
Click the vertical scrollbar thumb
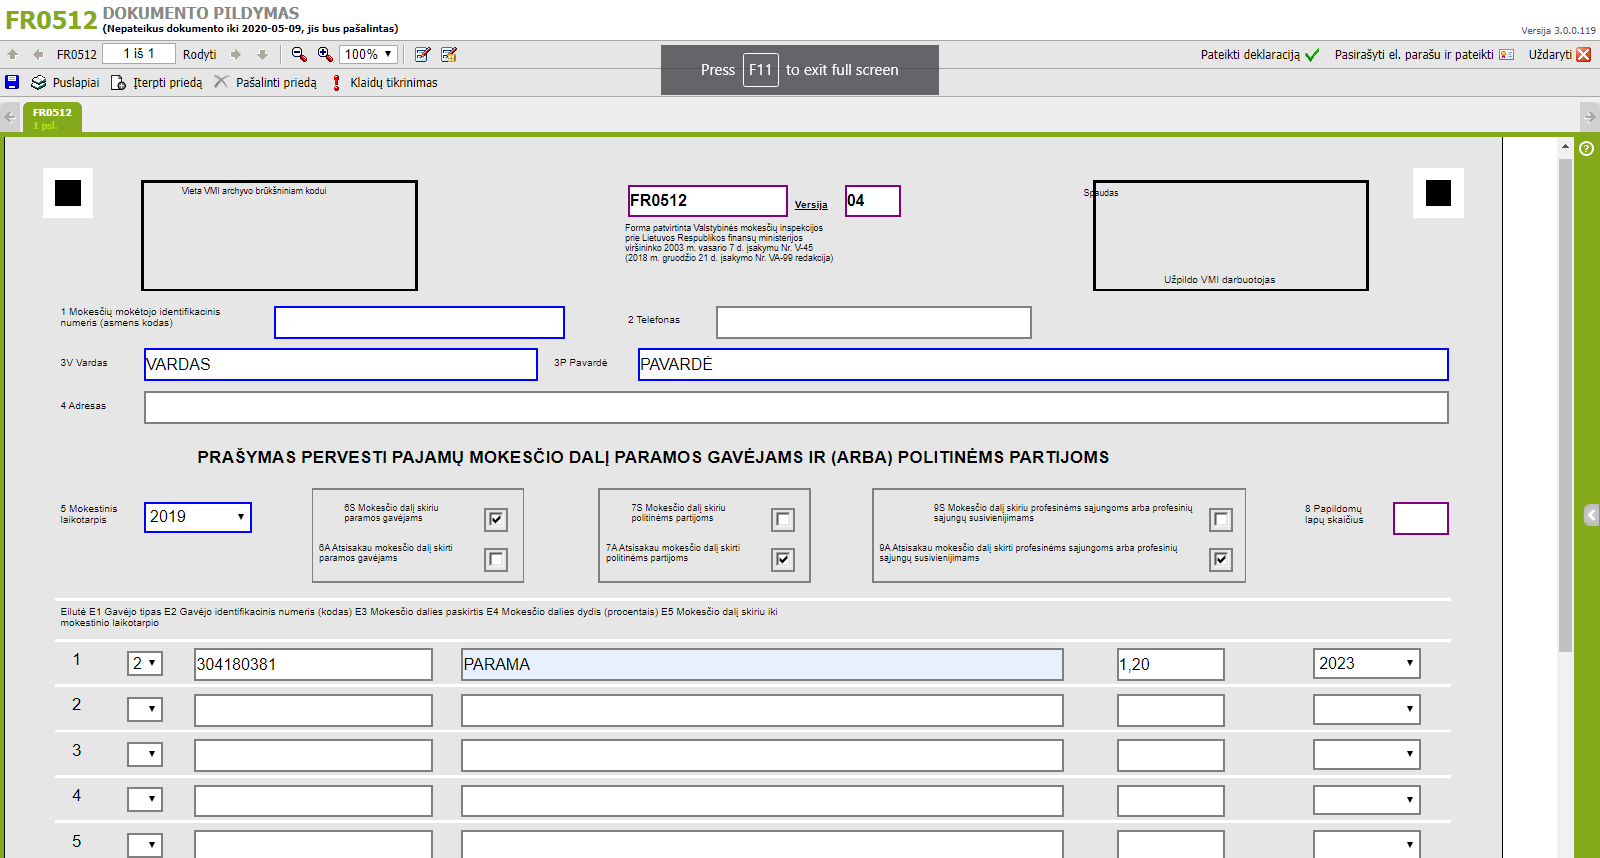point(1566,405)
